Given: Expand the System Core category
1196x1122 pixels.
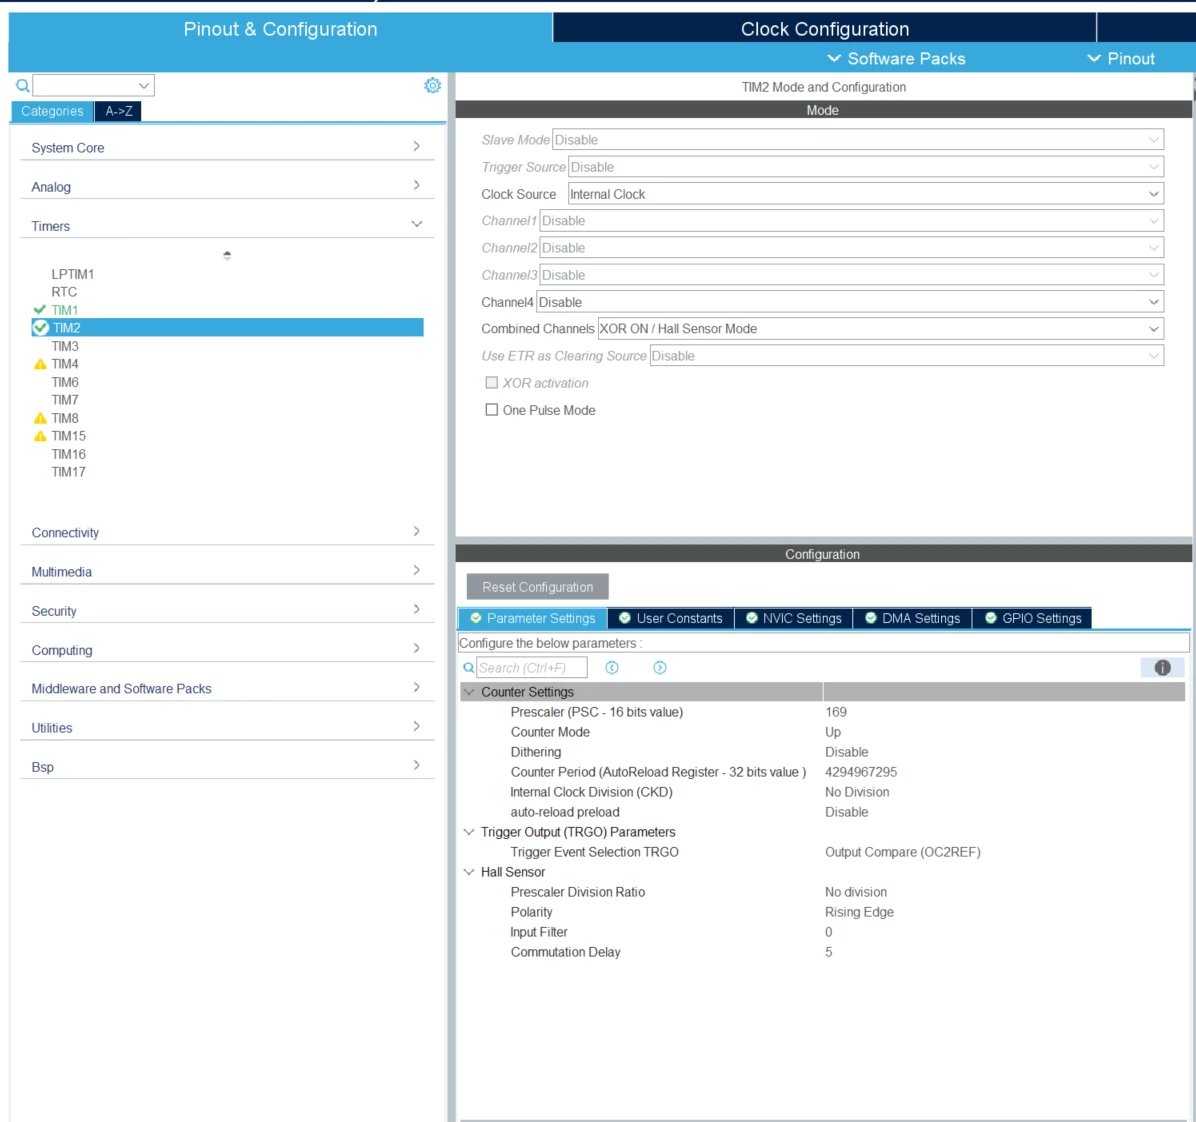Looking at the screenshot, I should 227,146.
